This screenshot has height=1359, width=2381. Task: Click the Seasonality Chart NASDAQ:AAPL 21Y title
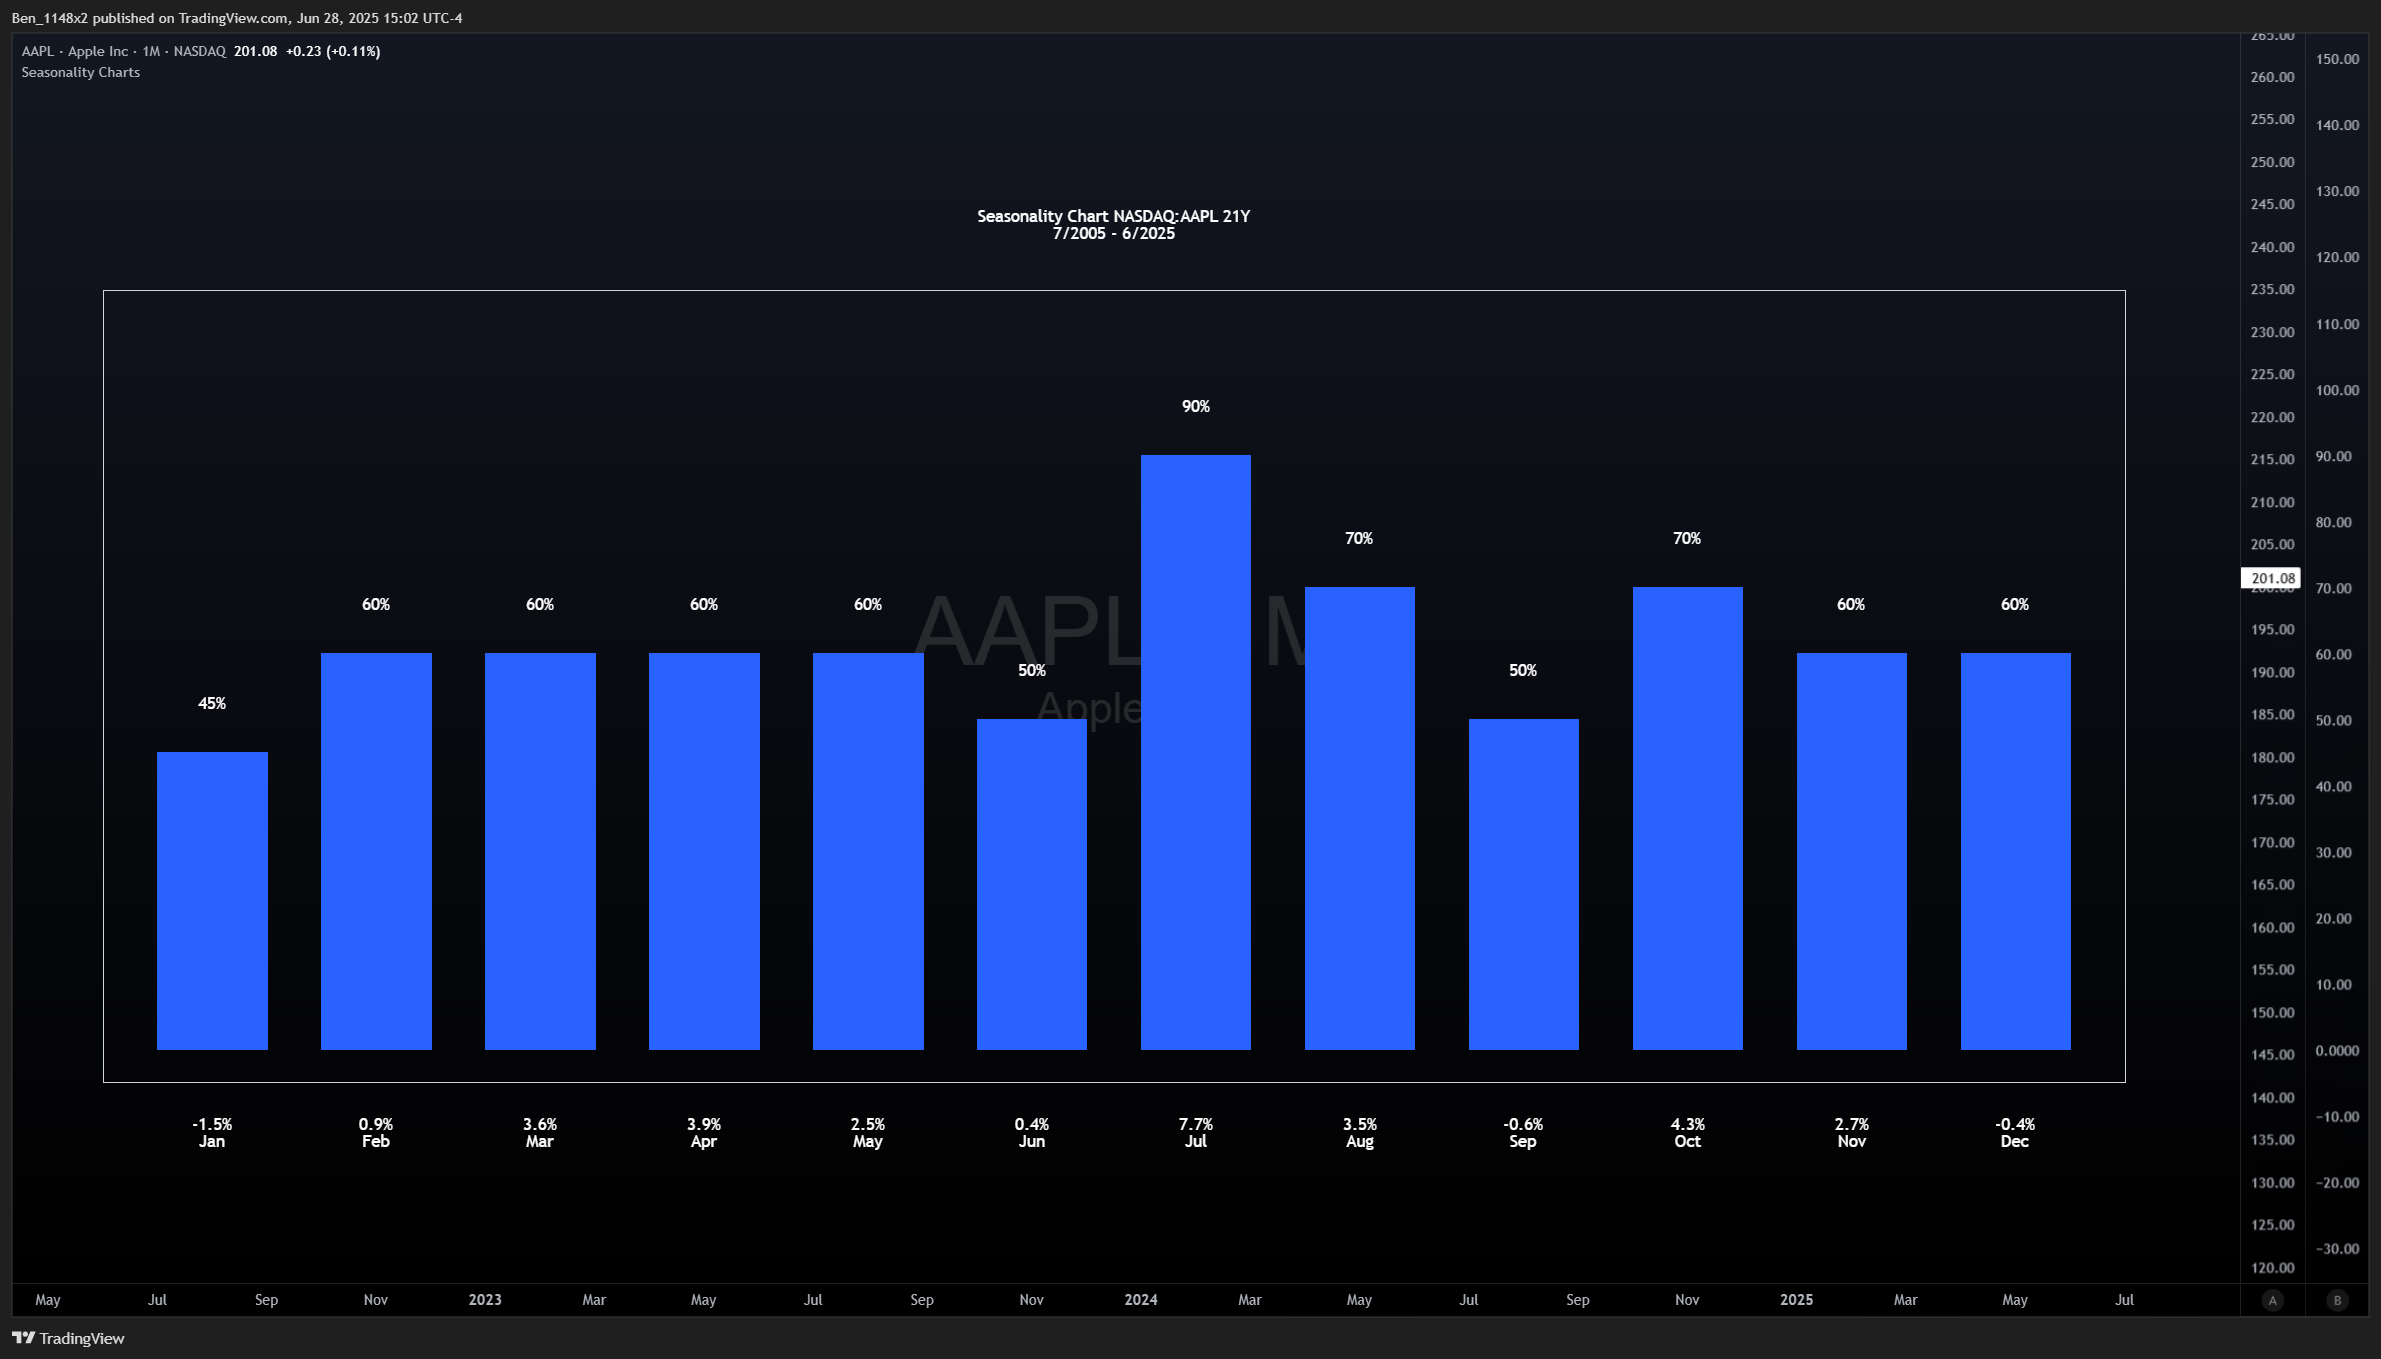pyautogui.click(x=1113, y=216)
